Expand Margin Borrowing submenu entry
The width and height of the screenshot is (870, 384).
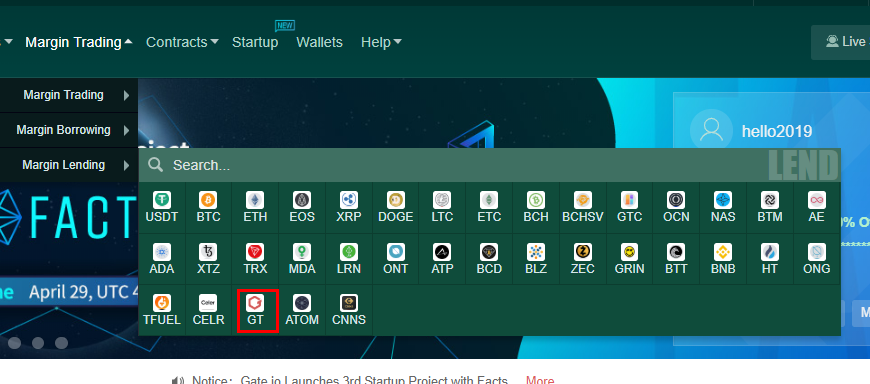tap(69, 130)
